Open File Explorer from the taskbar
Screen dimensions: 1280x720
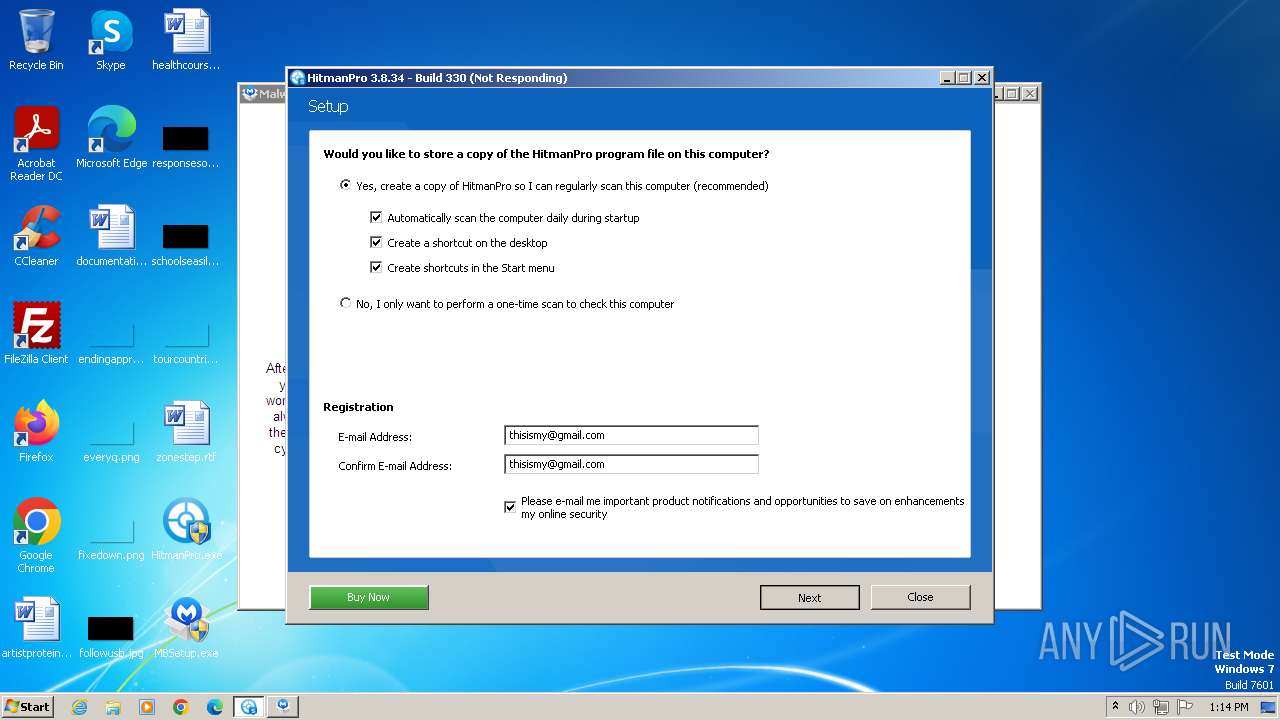point(113,707)
